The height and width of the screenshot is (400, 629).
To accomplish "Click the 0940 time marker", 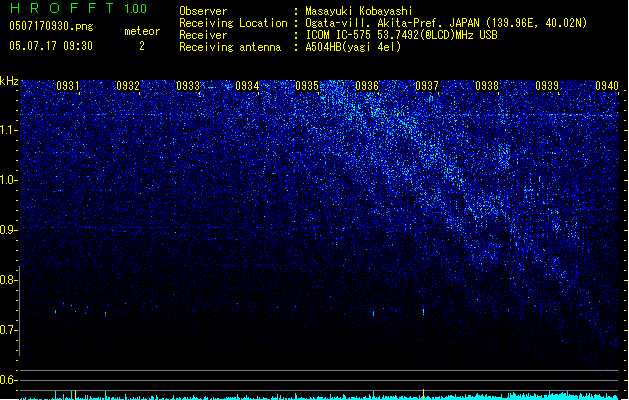I will [607, 85].
